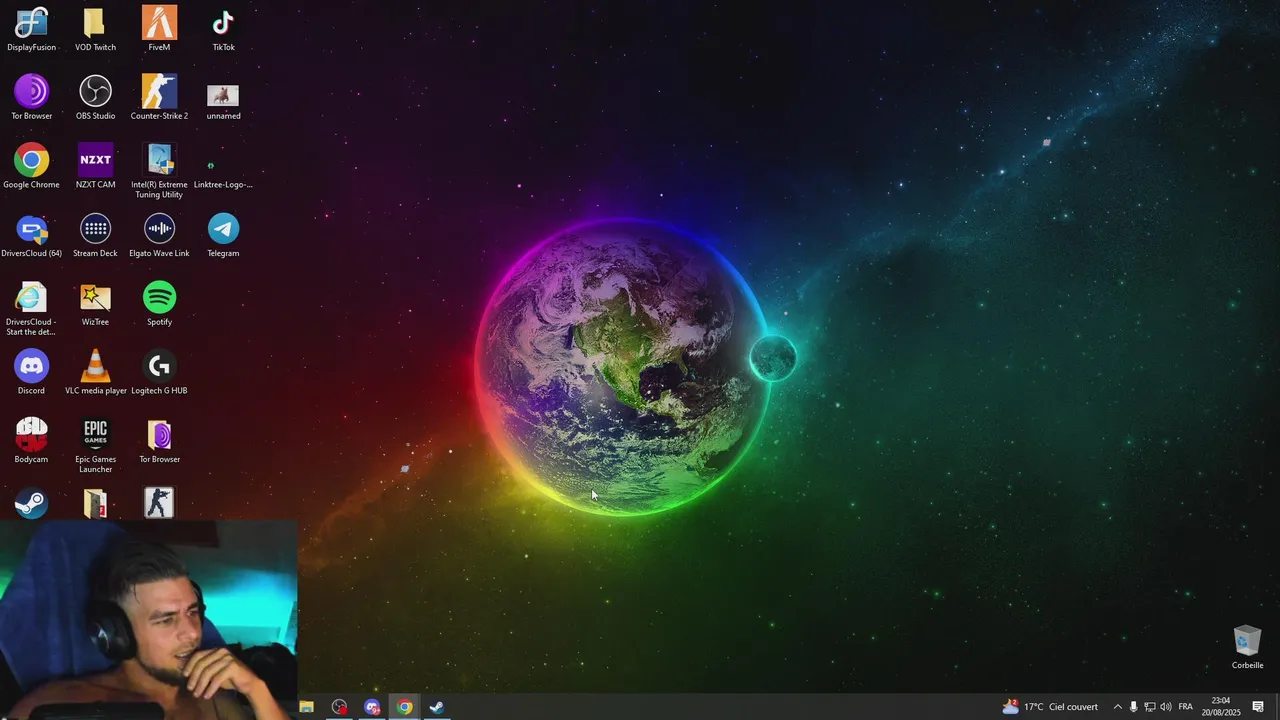This screenshot has width=1280, height=720.
Task: Launch Logitech G HUB from the desktop
Action: click(159, 373)
